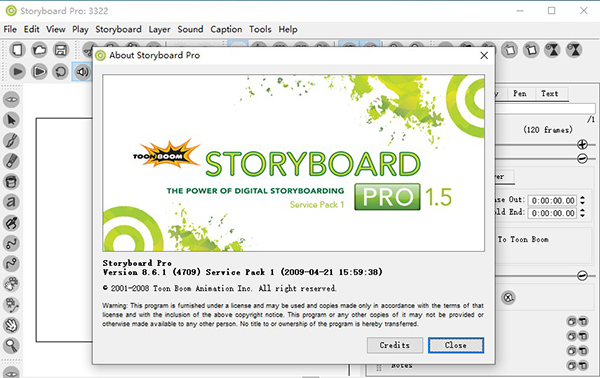Click 'Version 8.6.1 (4709)' text line

243,272
